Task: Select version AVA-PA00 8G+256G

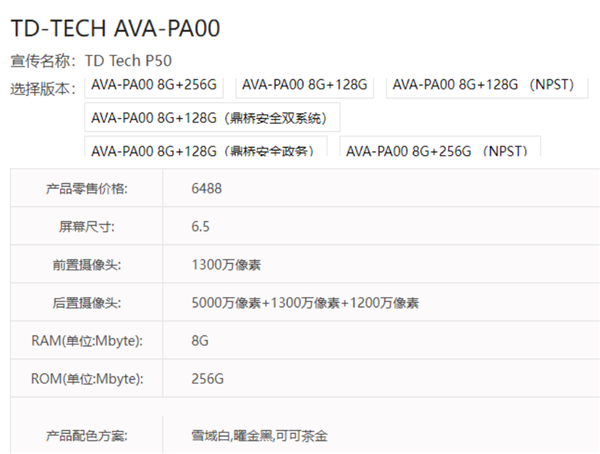Action: pyautogui.click(x=154, y=88)
